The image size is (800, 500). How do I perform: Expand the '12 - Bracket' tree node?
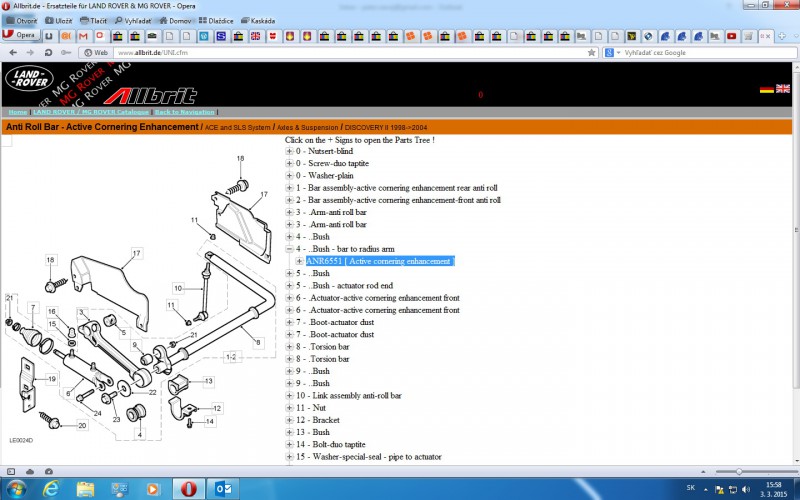click(289, 420)
